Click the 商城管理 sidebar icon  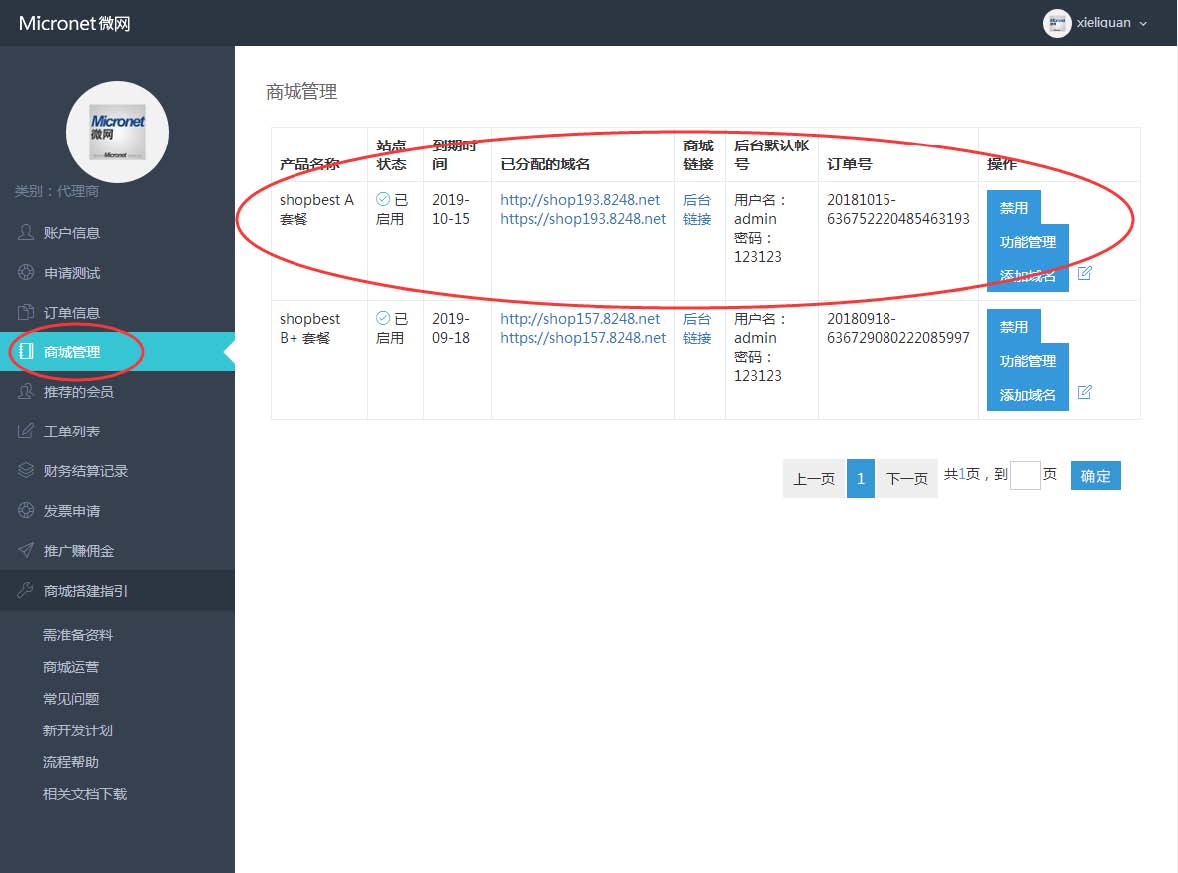[26, 351]
